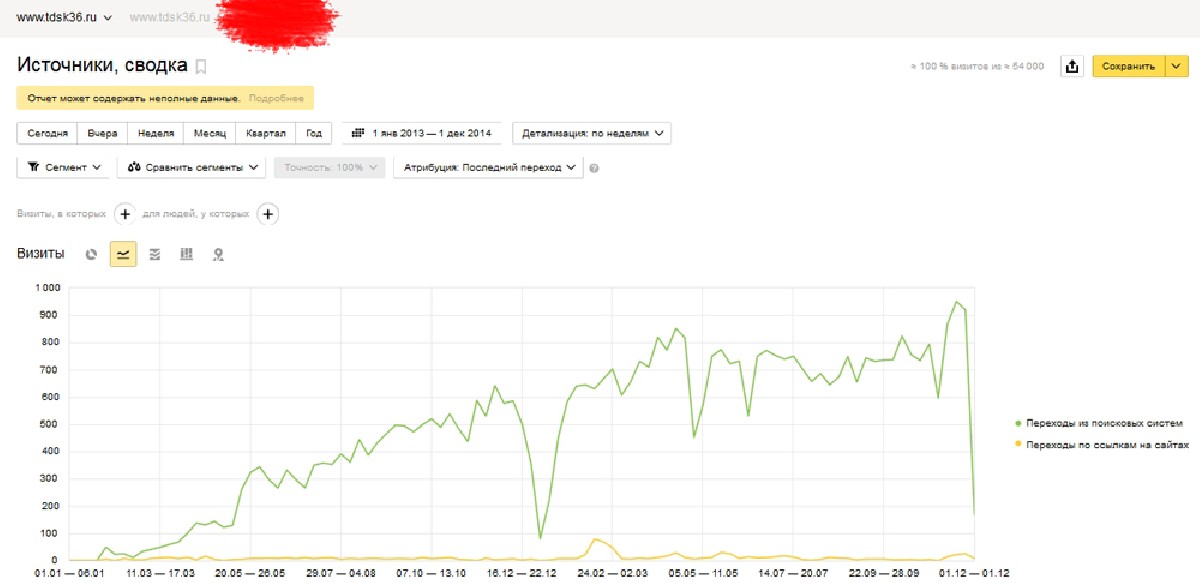
Task: Select Вчера period tab
Action: 102,133
